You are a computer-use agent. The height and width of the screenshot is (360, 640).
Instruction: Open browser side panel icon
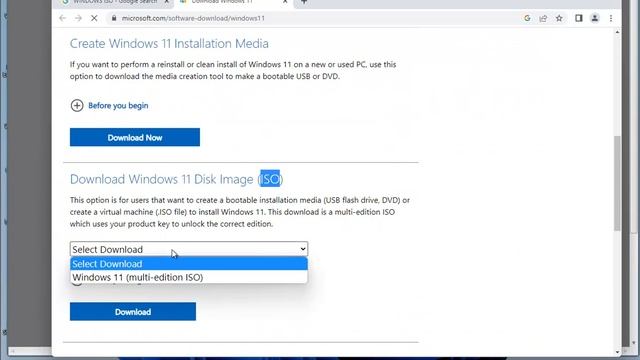(x=579, y=18)
